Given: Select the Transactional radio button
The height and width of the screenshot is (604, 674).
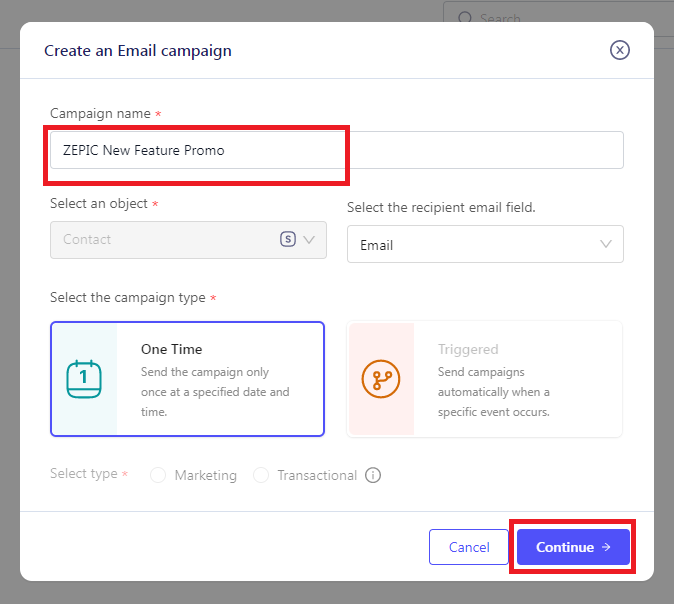Looking at the screenshot, I should 261,475.
